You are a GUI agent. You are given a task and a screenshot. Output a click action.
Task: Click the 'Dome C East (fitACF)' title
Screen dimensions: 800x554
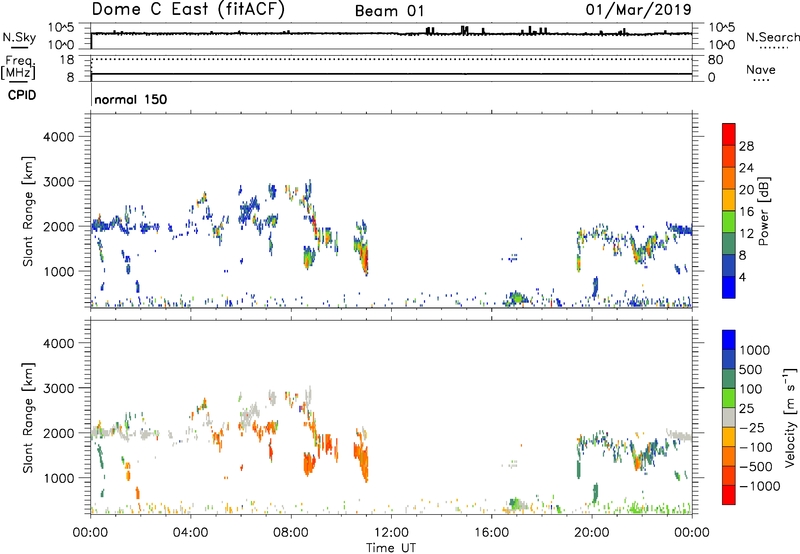point(188,10)
